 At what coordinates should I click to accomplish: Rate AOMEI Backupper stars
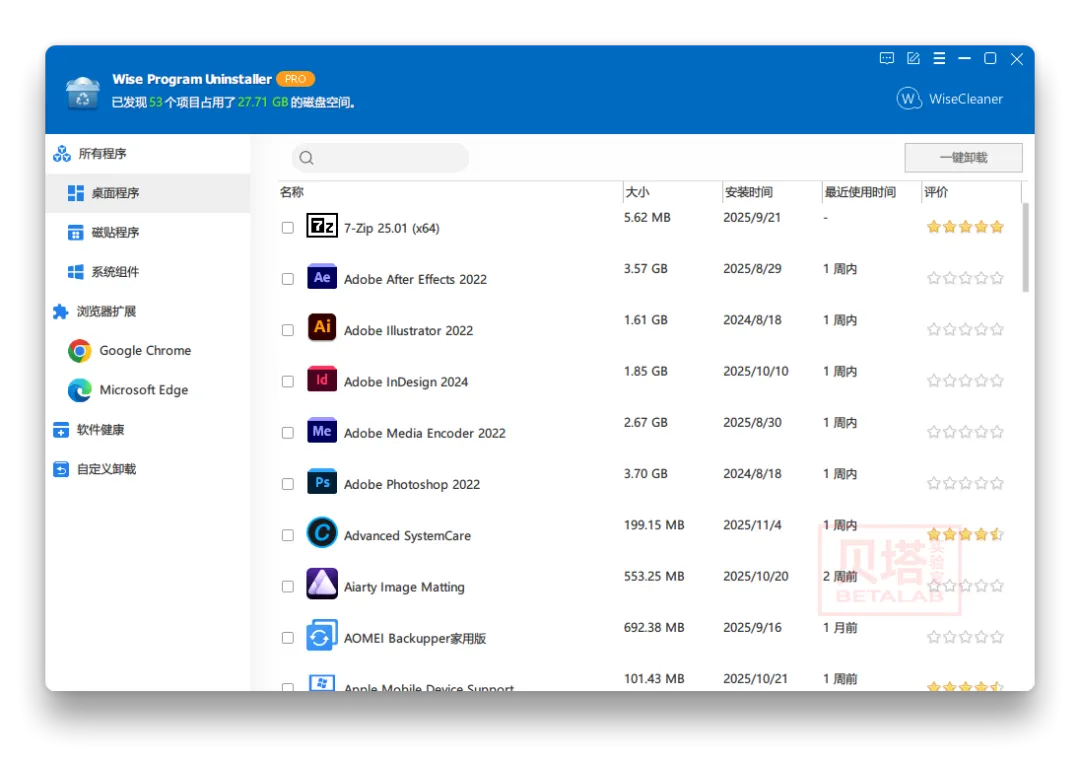coord(965,637)
